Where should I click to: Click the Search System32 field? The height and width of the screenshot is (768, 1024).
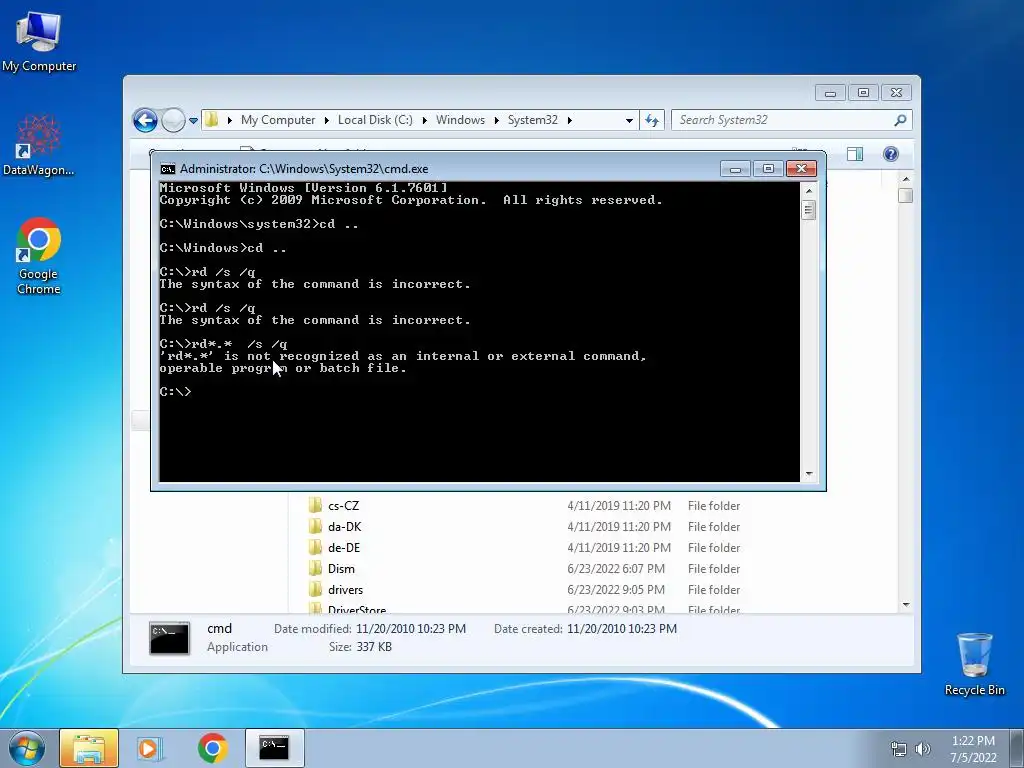[782, 120]
